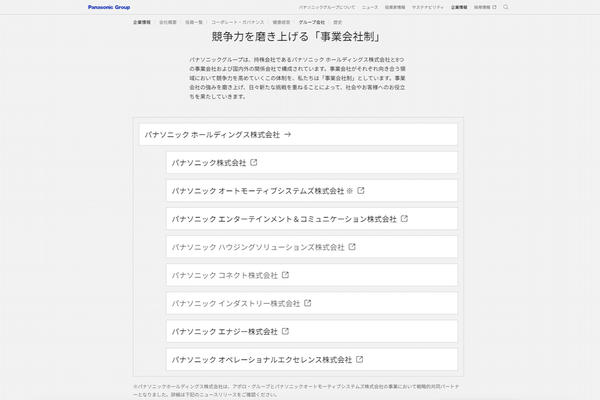This screenshot has height=400, width=600.
Task: Click external-link icon beside オペレーショナルエクセレンス
Action: pyautogui.click(x=360, y=359)
